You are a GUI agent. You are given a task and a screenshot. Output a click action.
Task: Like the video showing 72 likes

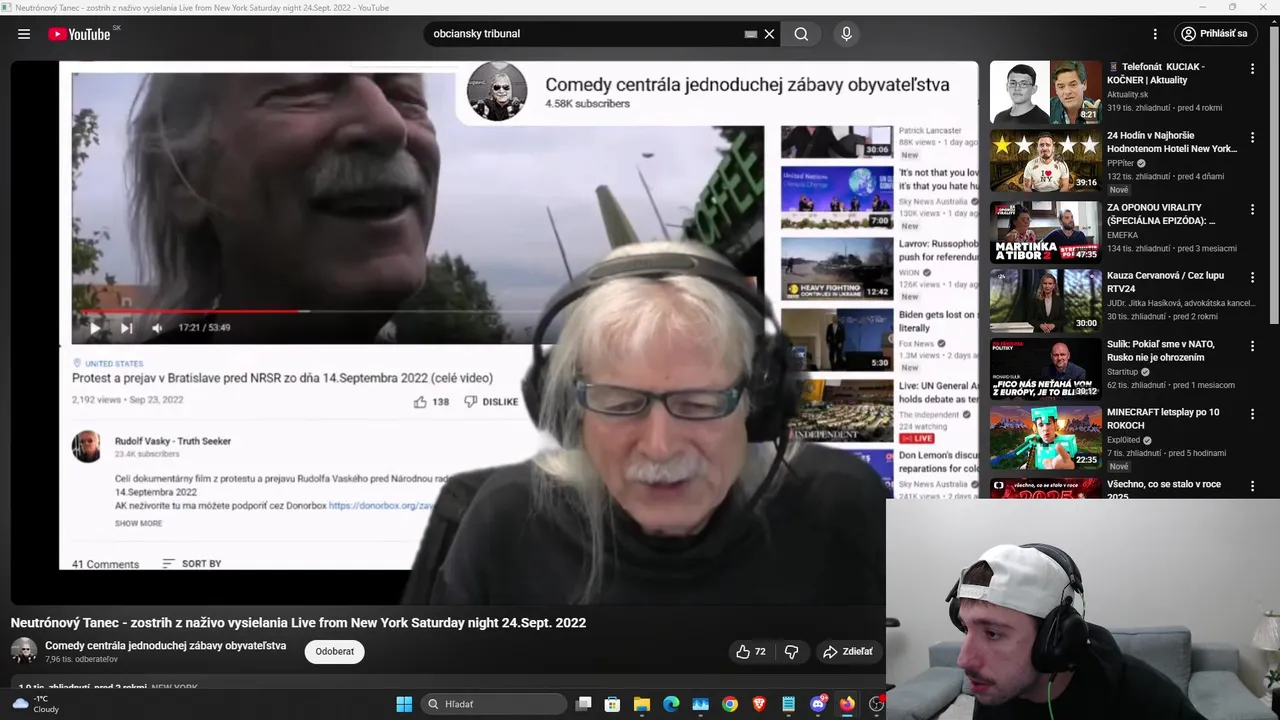click(751, 652)
